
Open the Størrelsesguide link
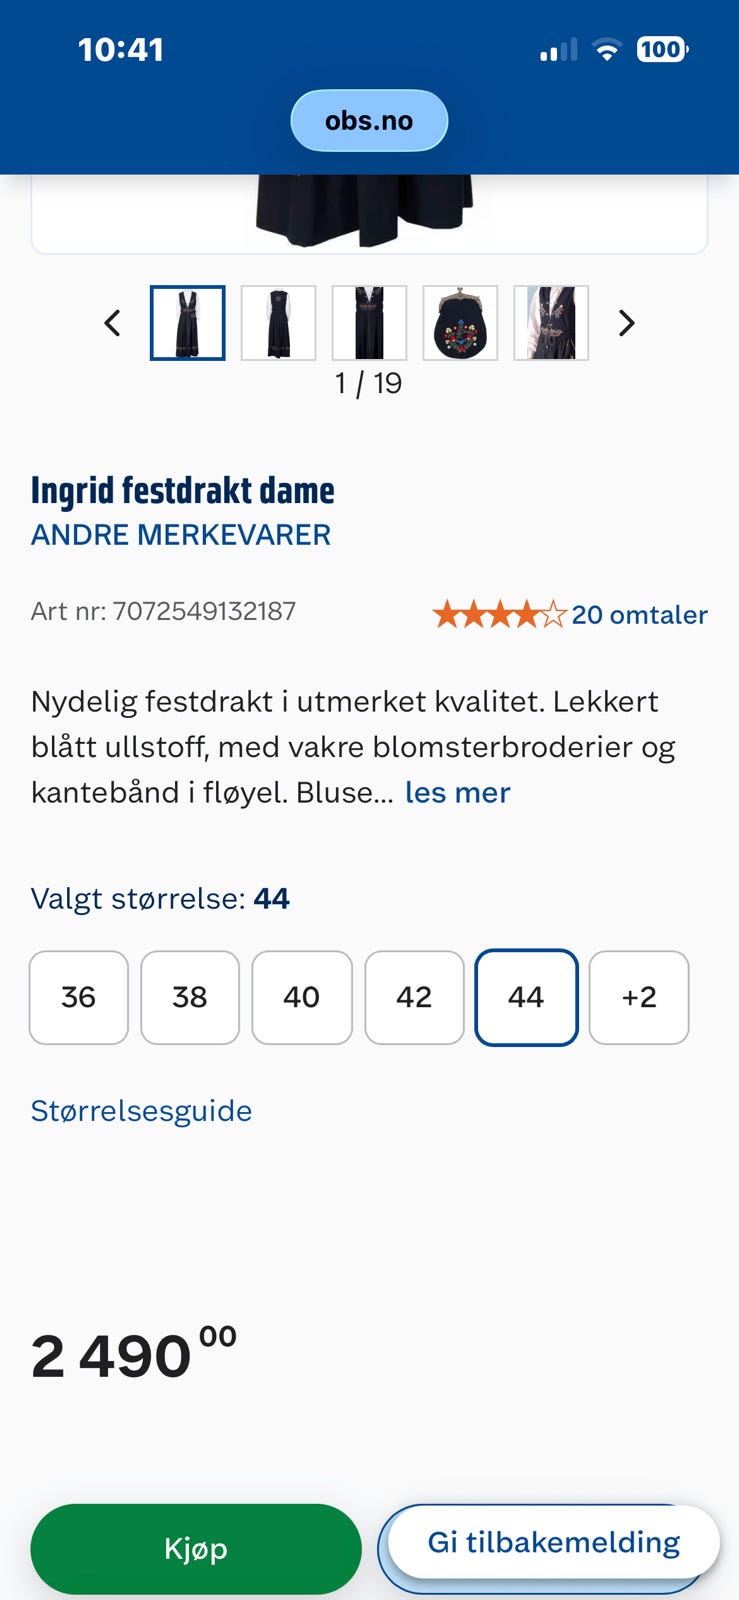(x=140, y=1110)
